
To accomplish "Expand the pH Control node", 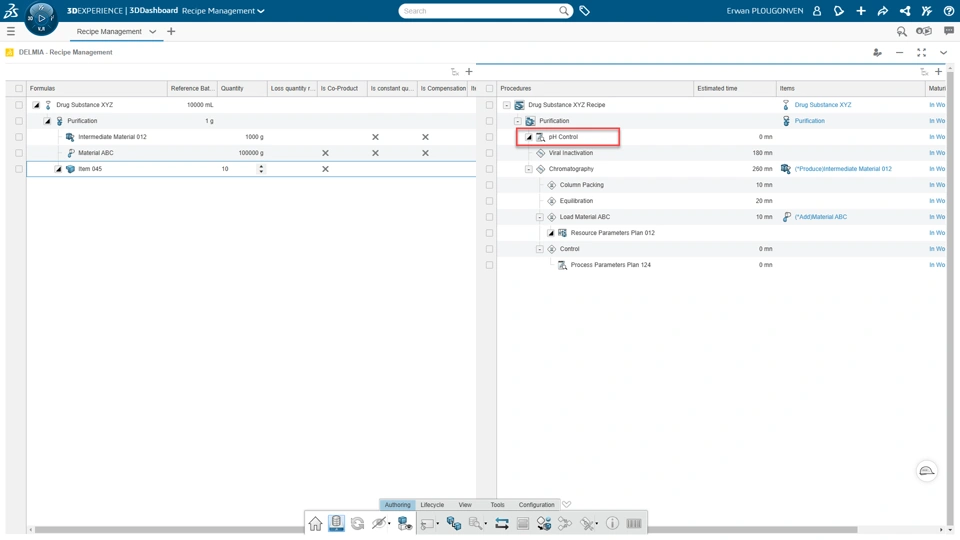I will click(529, 137).
